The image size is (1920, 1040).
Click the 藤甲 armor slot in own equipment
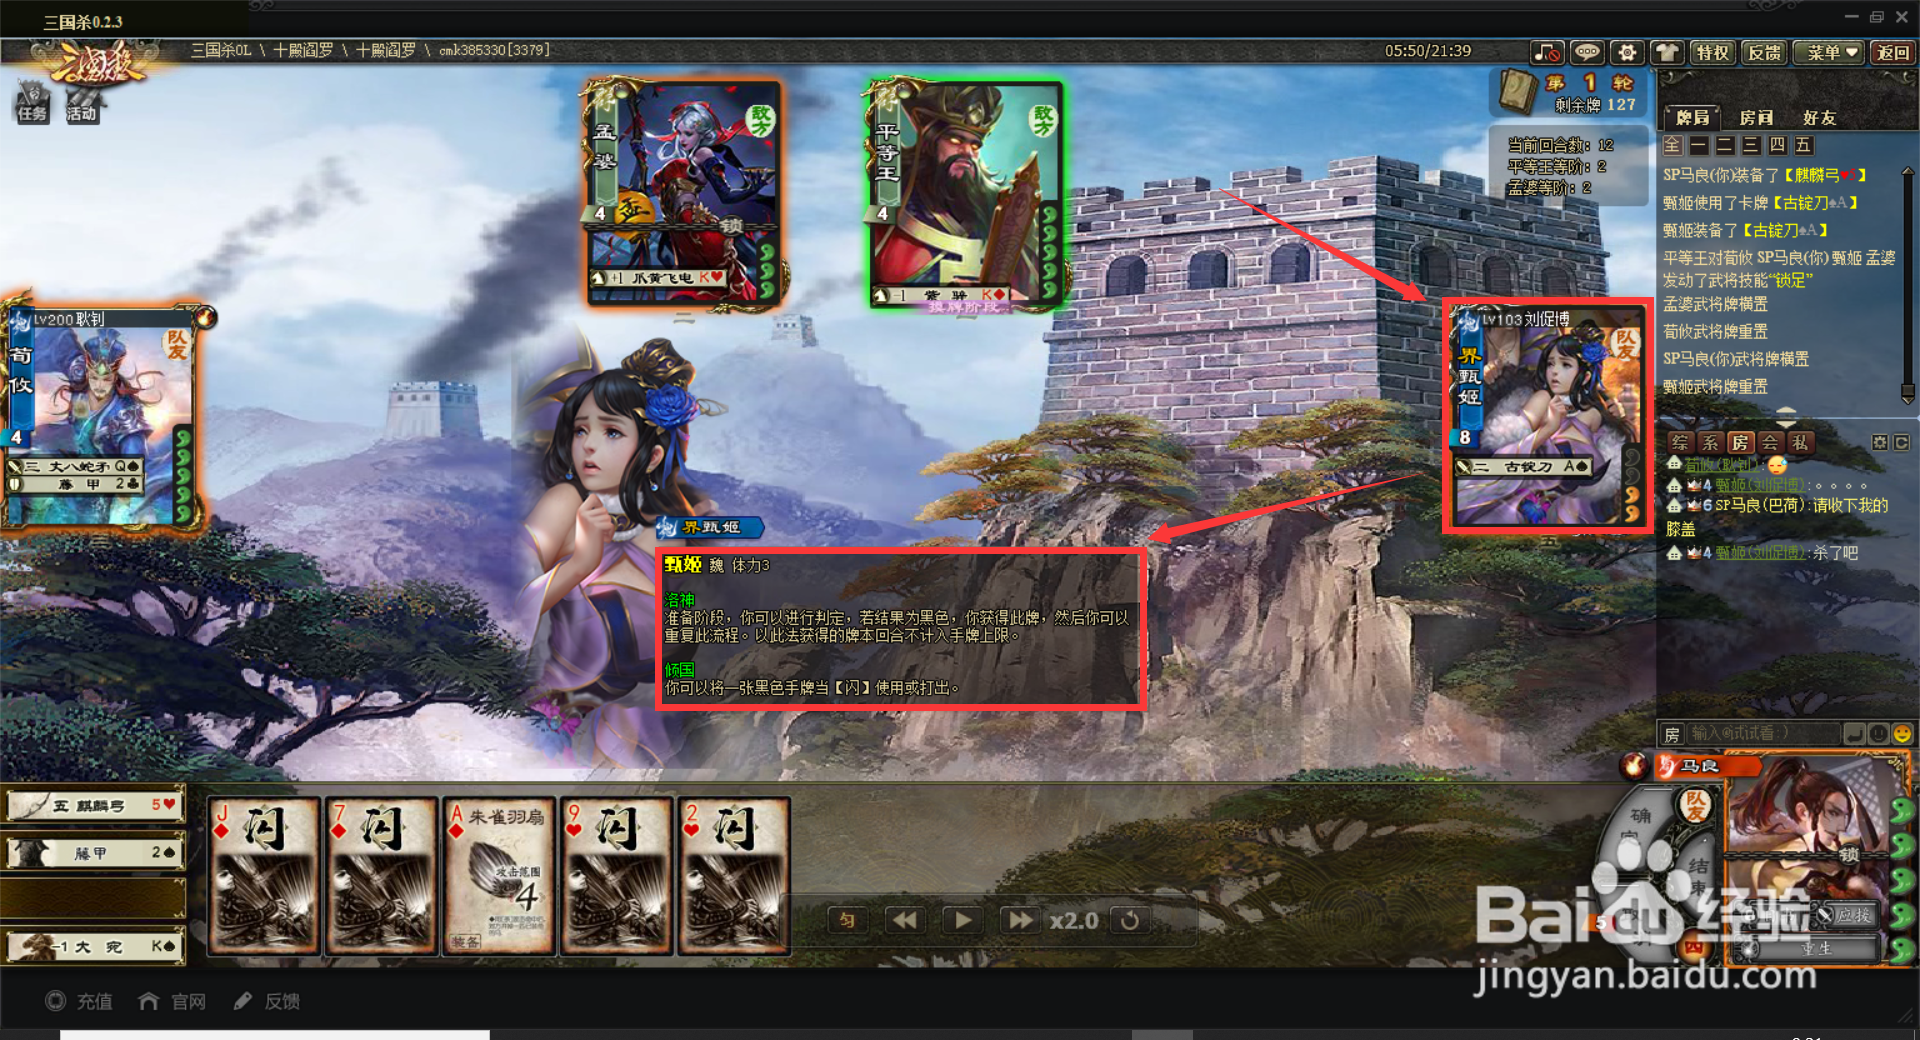pyautogui.click(x=95, y=853)
